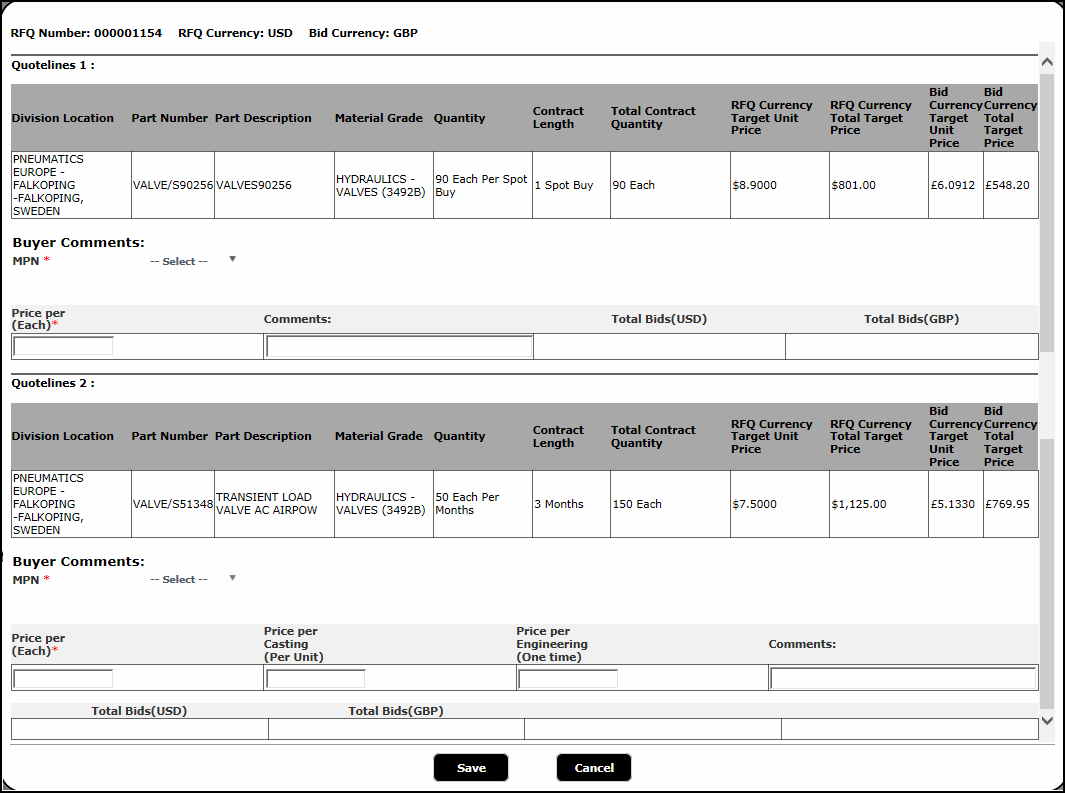This screenshot has width=1065, height=793.
Task: Click the Buyer Comments label under Quotelines 1
Action: point(79,242)
